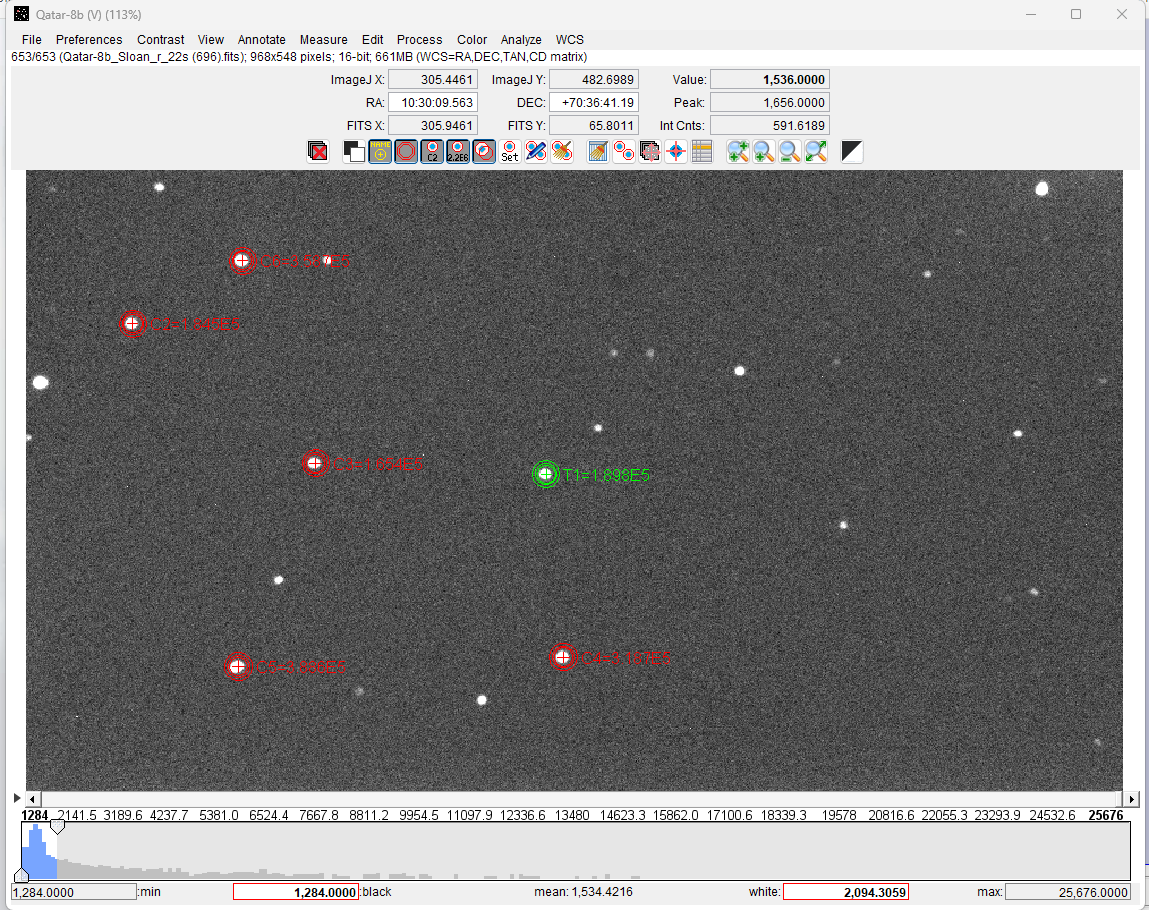The height and width of the screenshot is (910, 1149).
Task: Click the zoom to fit green arrows icon
Action: click(x=816, y=152)
